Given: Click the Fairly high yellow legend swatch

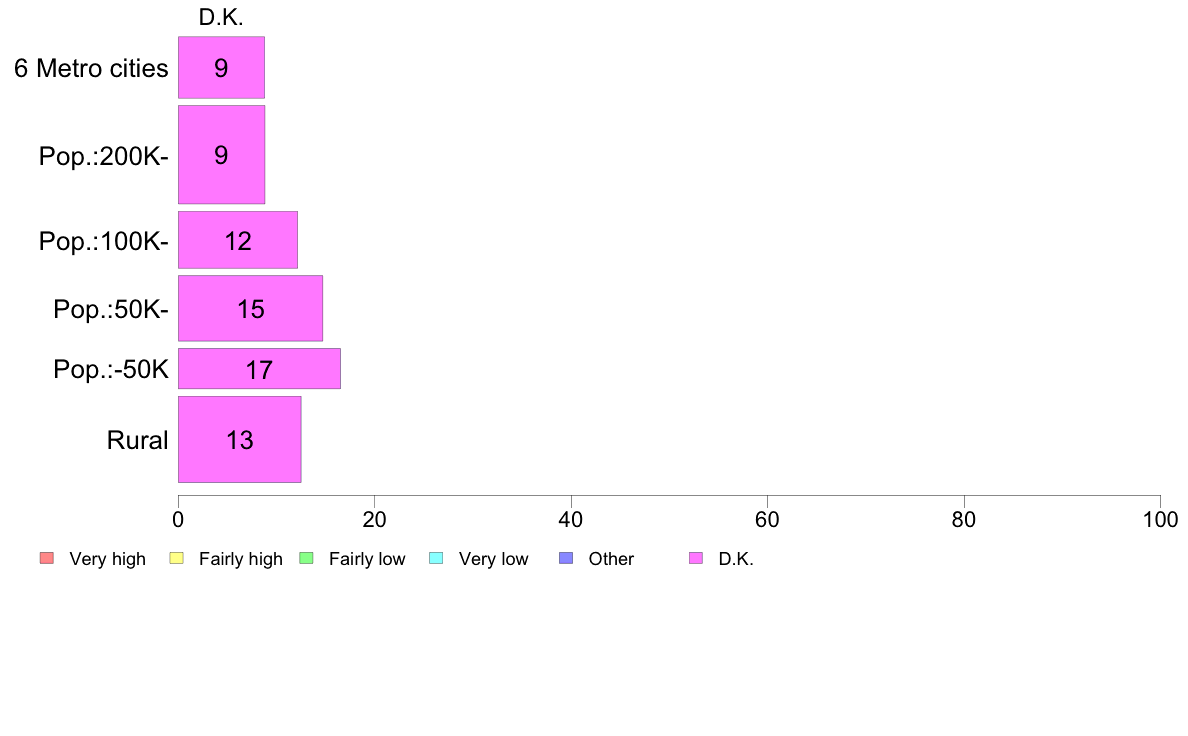Looking at the screenshot, I should click(177, 559).
